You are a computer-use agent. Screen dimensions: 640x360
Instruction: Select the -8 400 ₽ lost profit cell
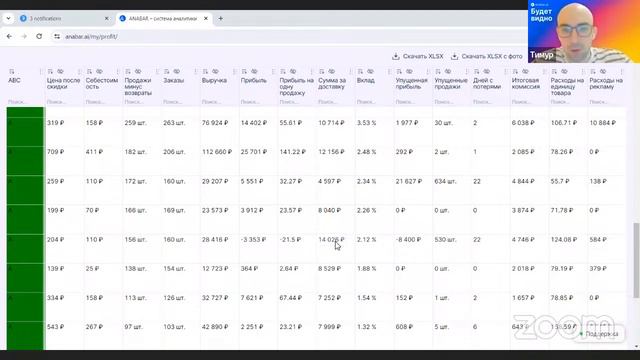(x=408, y=240)
